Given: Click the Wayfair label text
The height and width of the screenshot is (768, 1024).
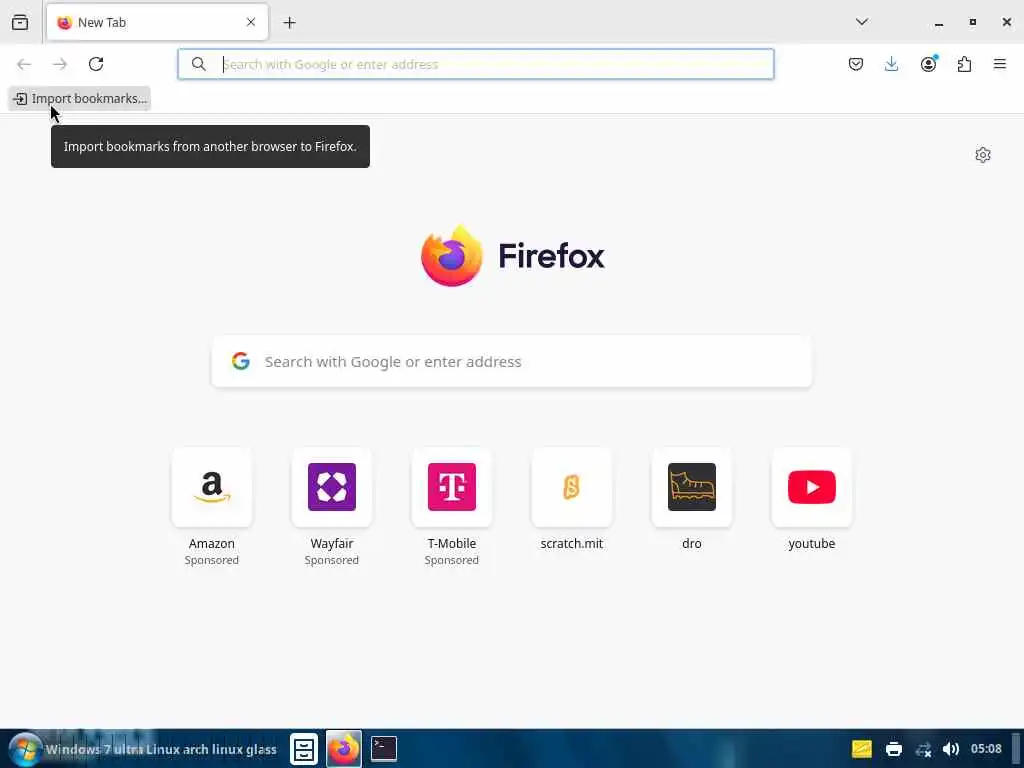Looking at the screenshot, I should [x=332, y=543].
